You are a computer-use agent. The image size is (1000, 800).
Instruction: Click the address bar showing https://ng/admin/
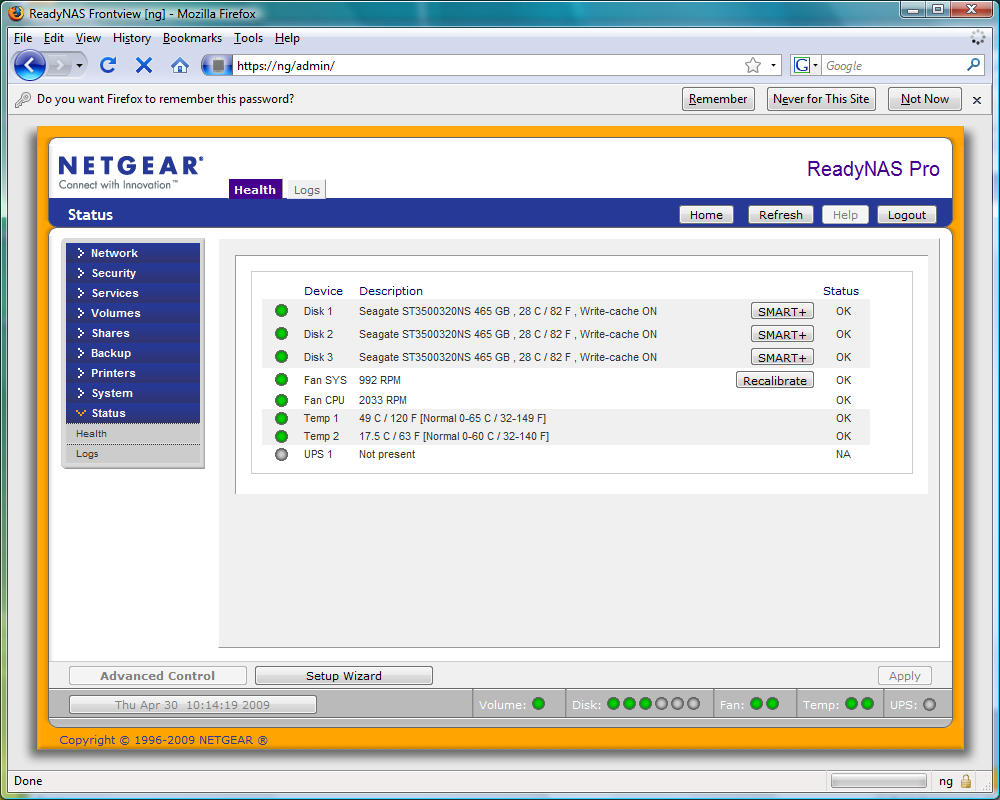click(488, 66)
